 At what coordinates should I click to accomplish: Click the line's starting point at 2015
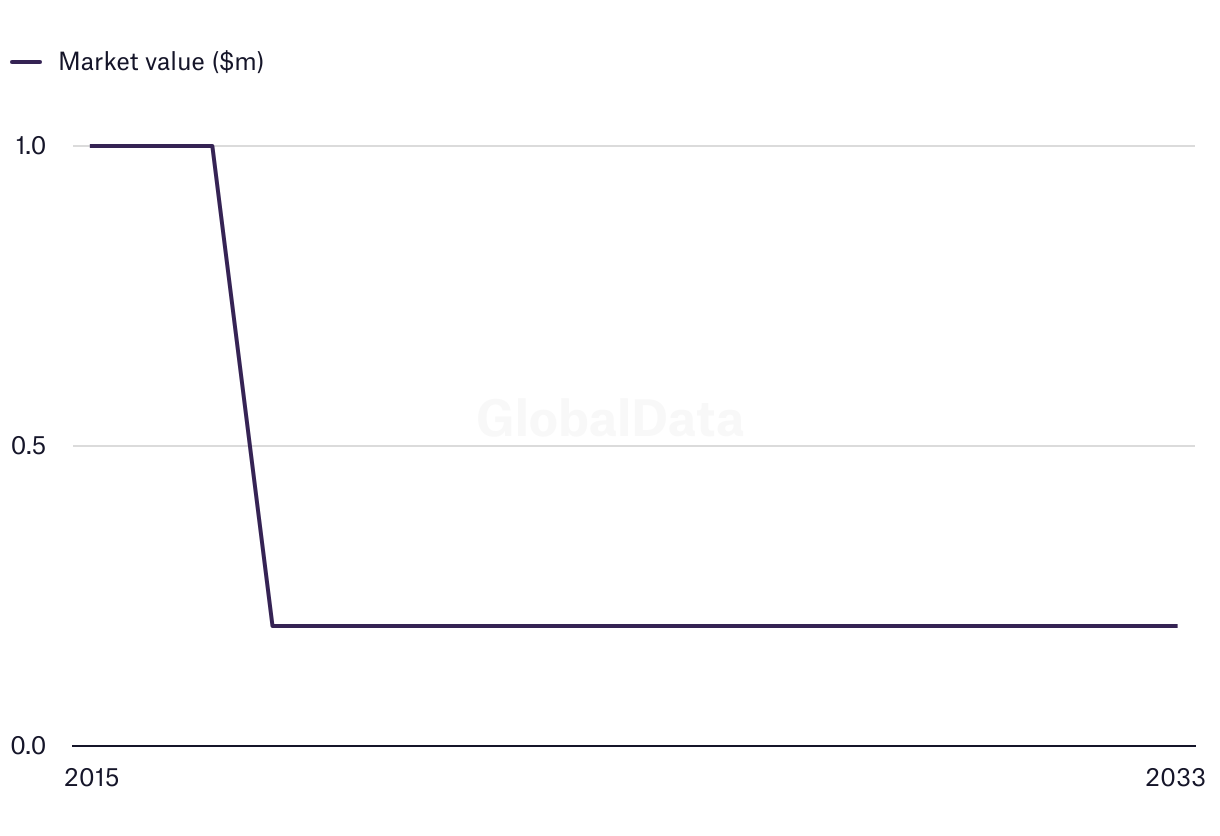point(91,146)
